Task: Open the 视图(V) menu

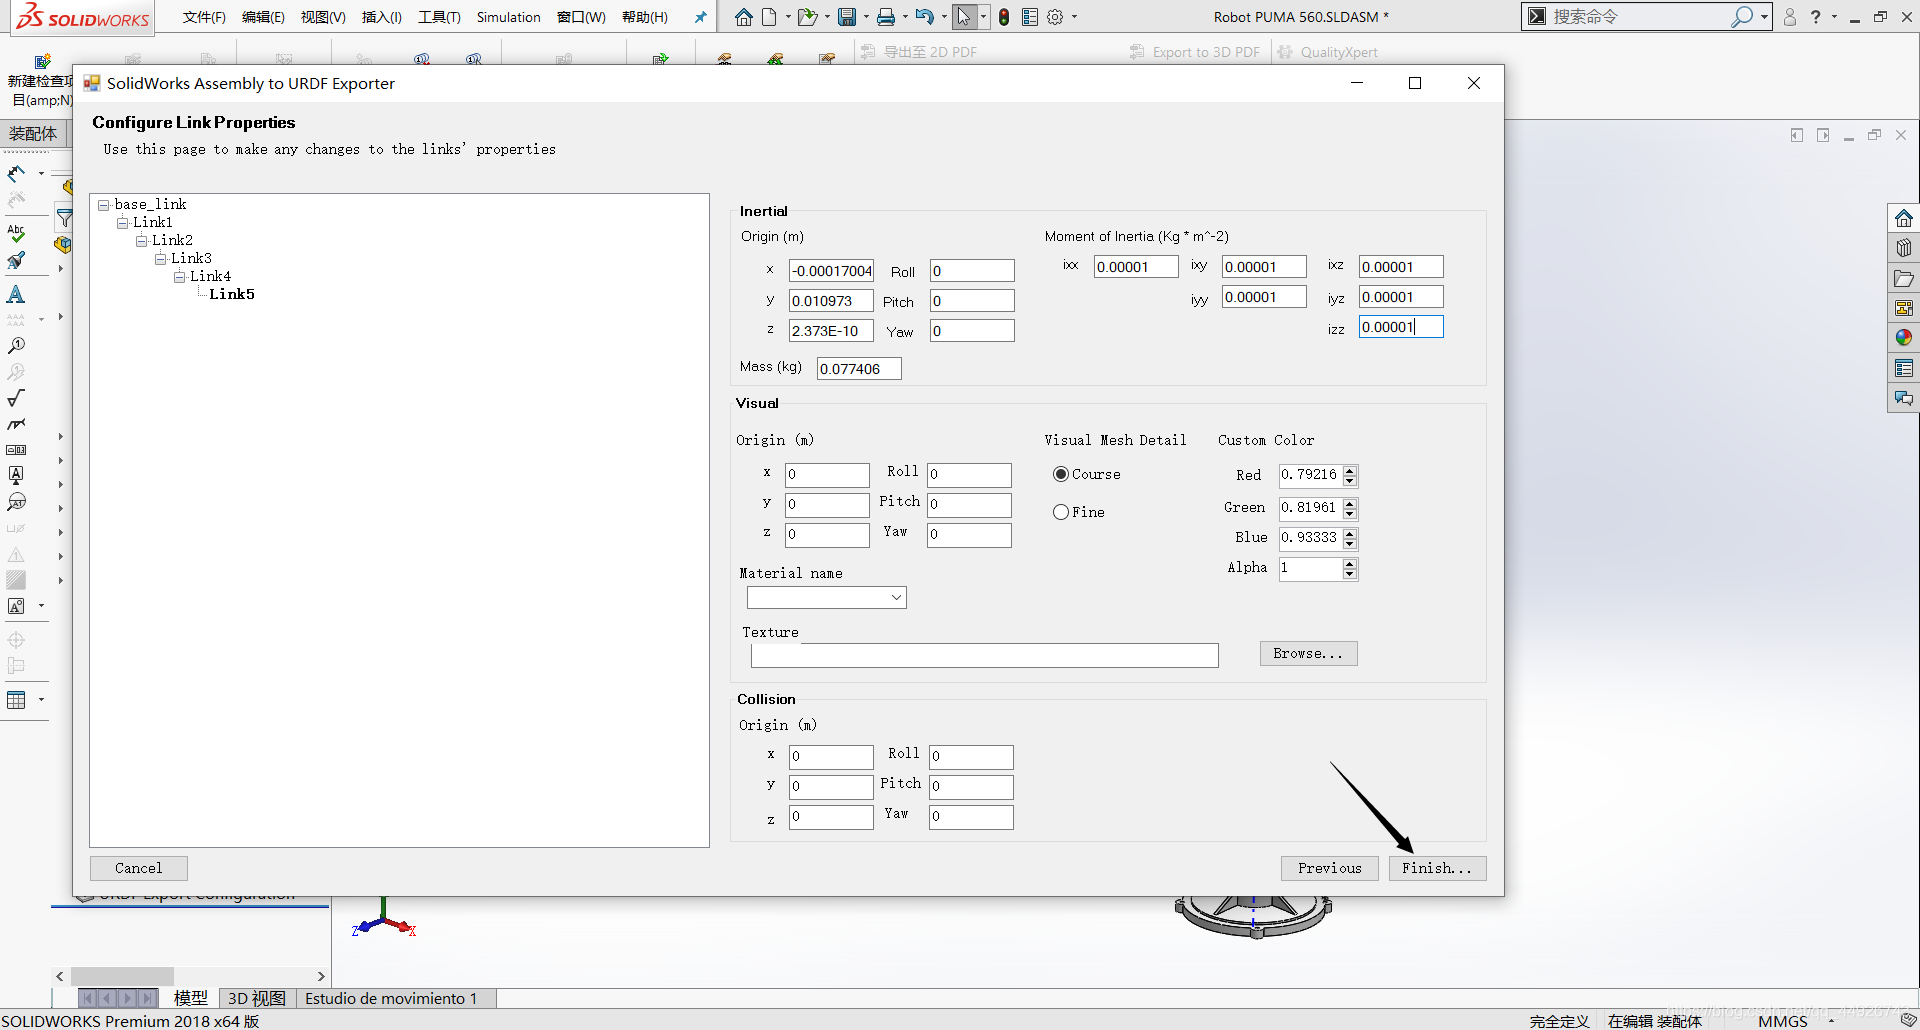Action: tap(323, 17)
